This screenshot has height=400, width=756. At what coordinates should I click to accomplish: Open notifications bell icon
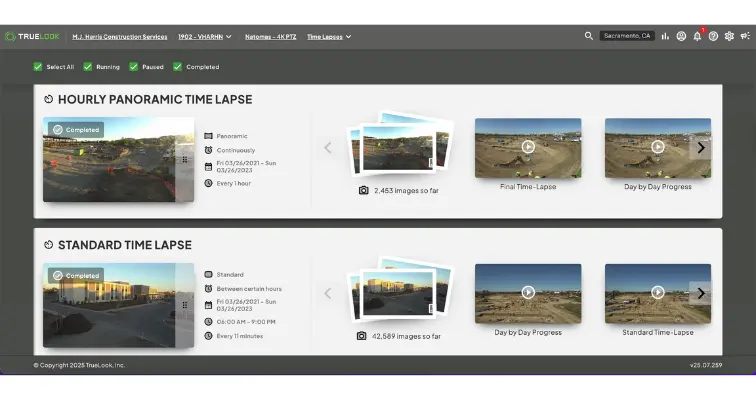pos(697,36)
